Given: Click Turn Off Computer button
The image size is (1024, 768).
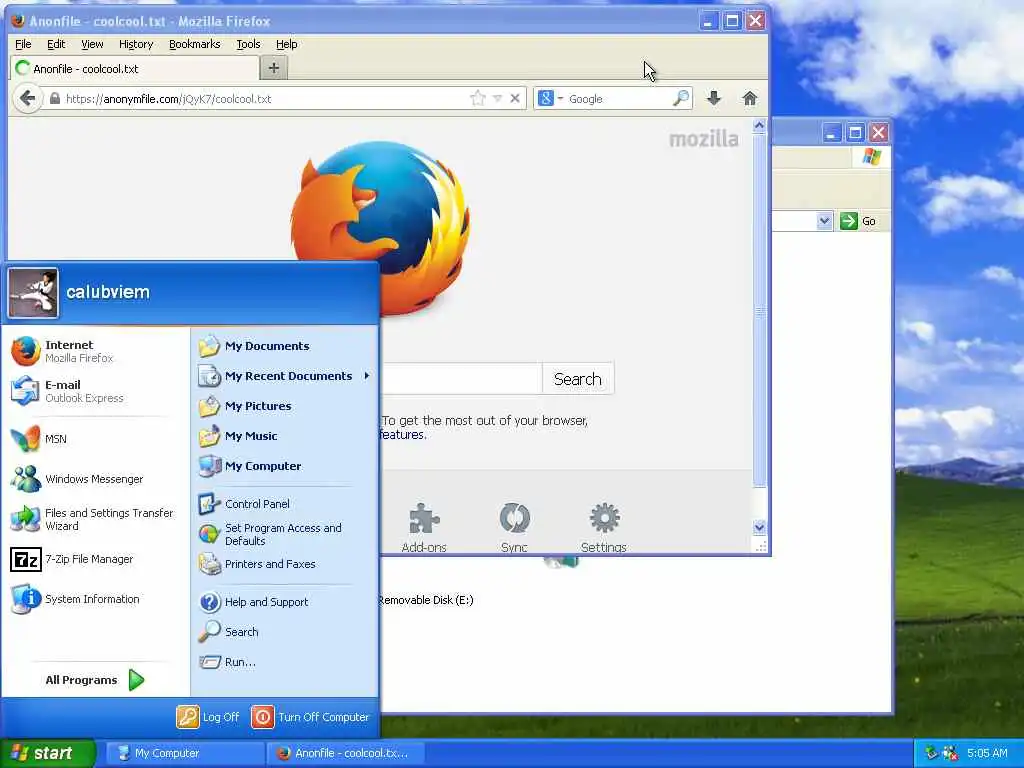Looking at the screenshot, I should tap(311, 717).
